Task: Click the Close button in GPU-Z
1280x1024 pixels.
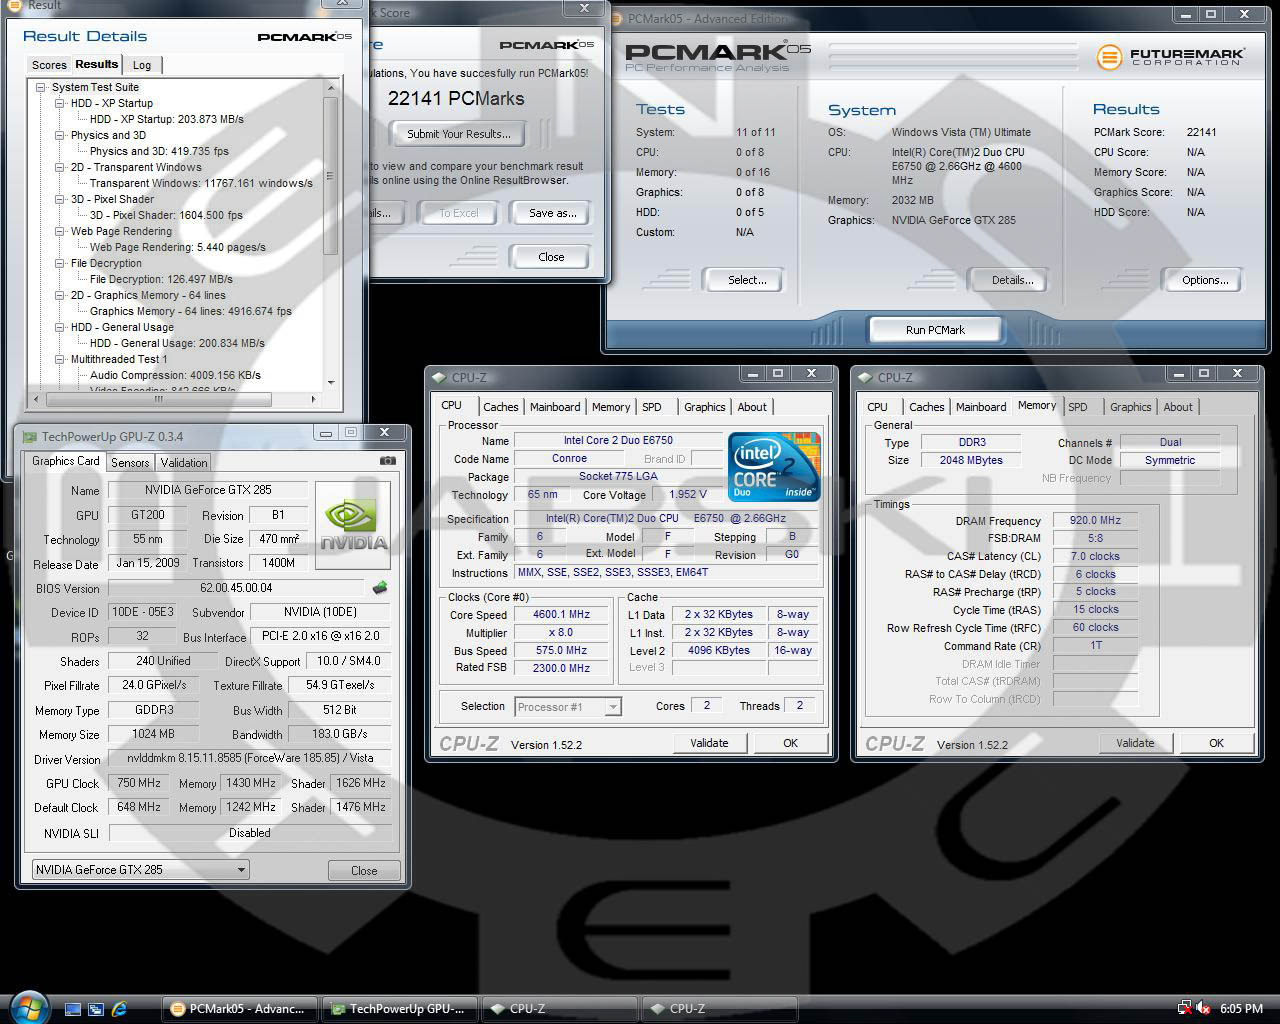Action: click(364, 871)
